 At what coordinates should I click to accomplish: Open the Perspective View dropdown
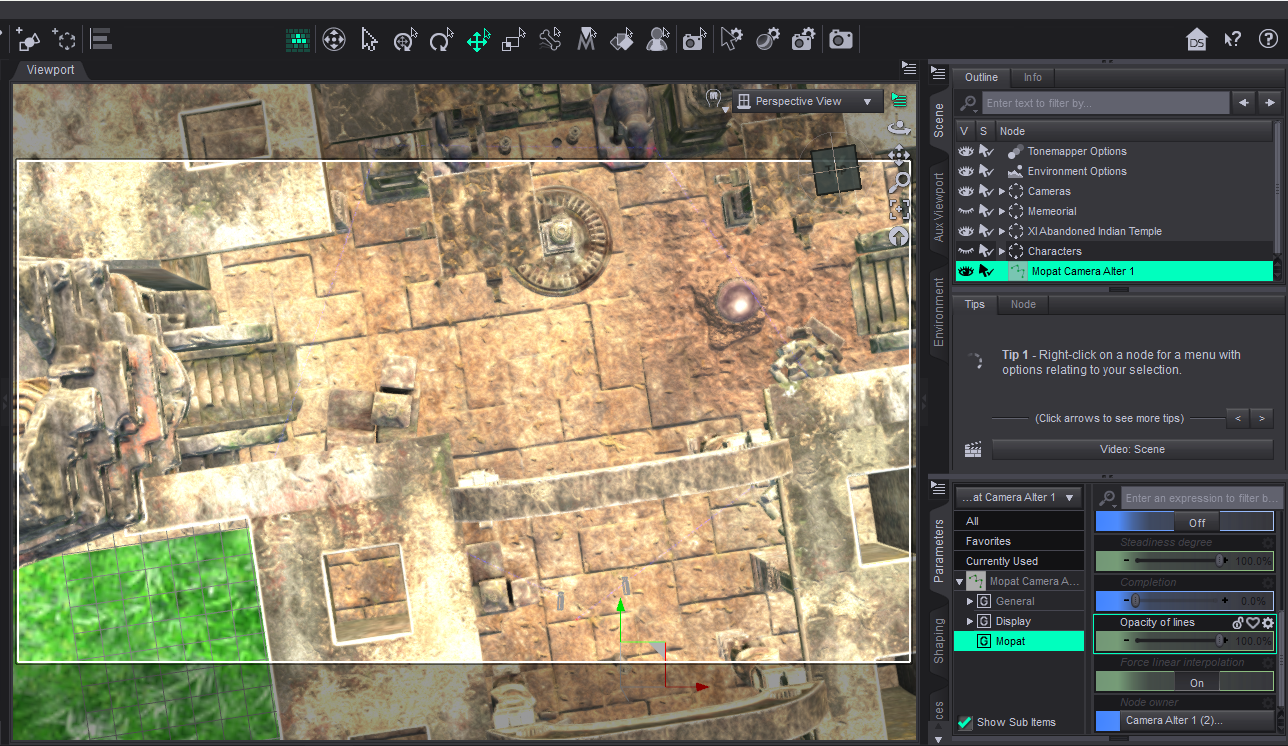click(807, 101)
